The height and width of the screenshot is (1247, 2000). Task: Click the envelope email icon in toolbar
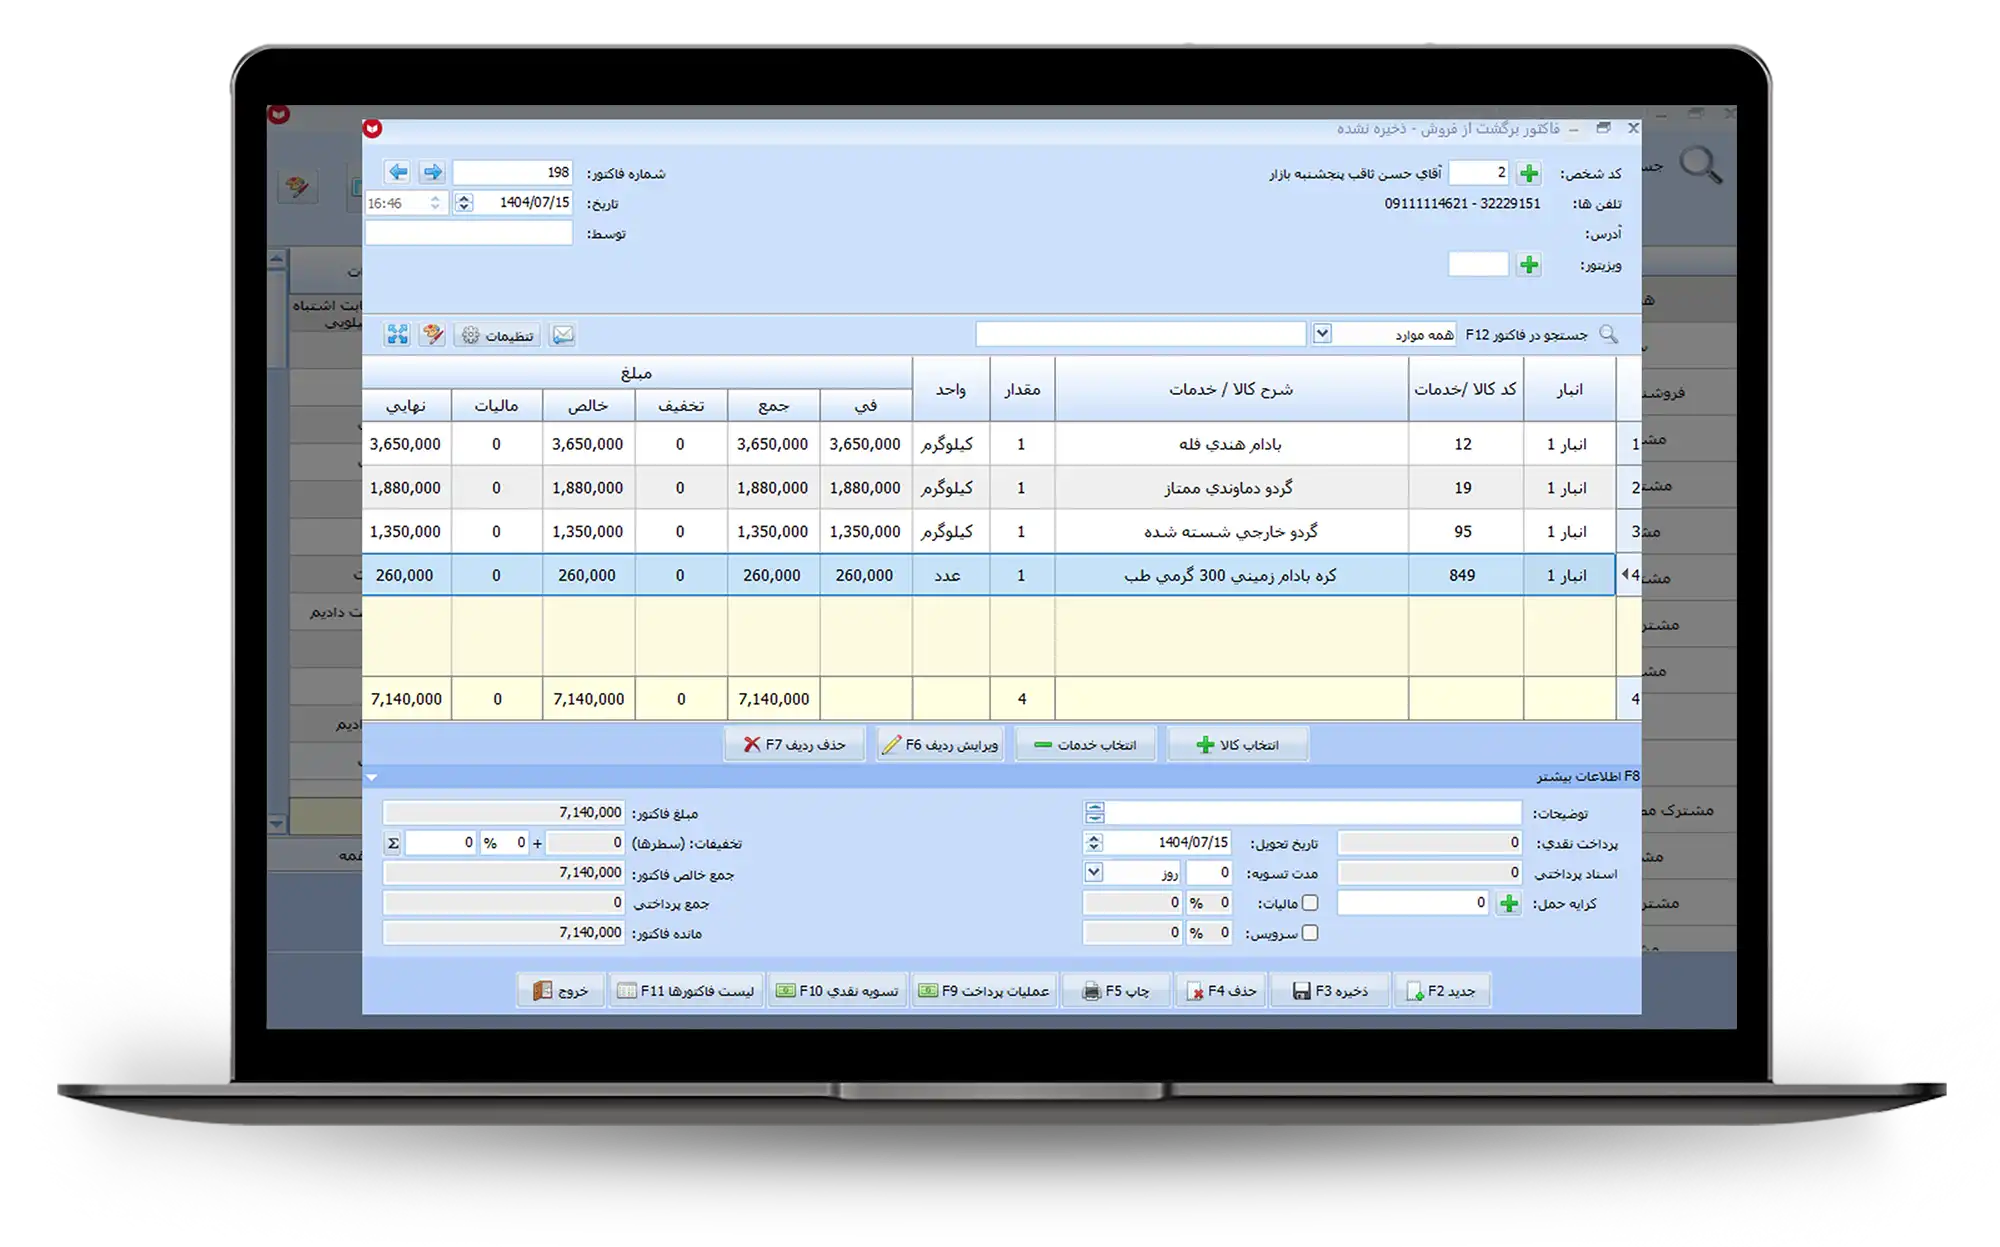[563, 335]
